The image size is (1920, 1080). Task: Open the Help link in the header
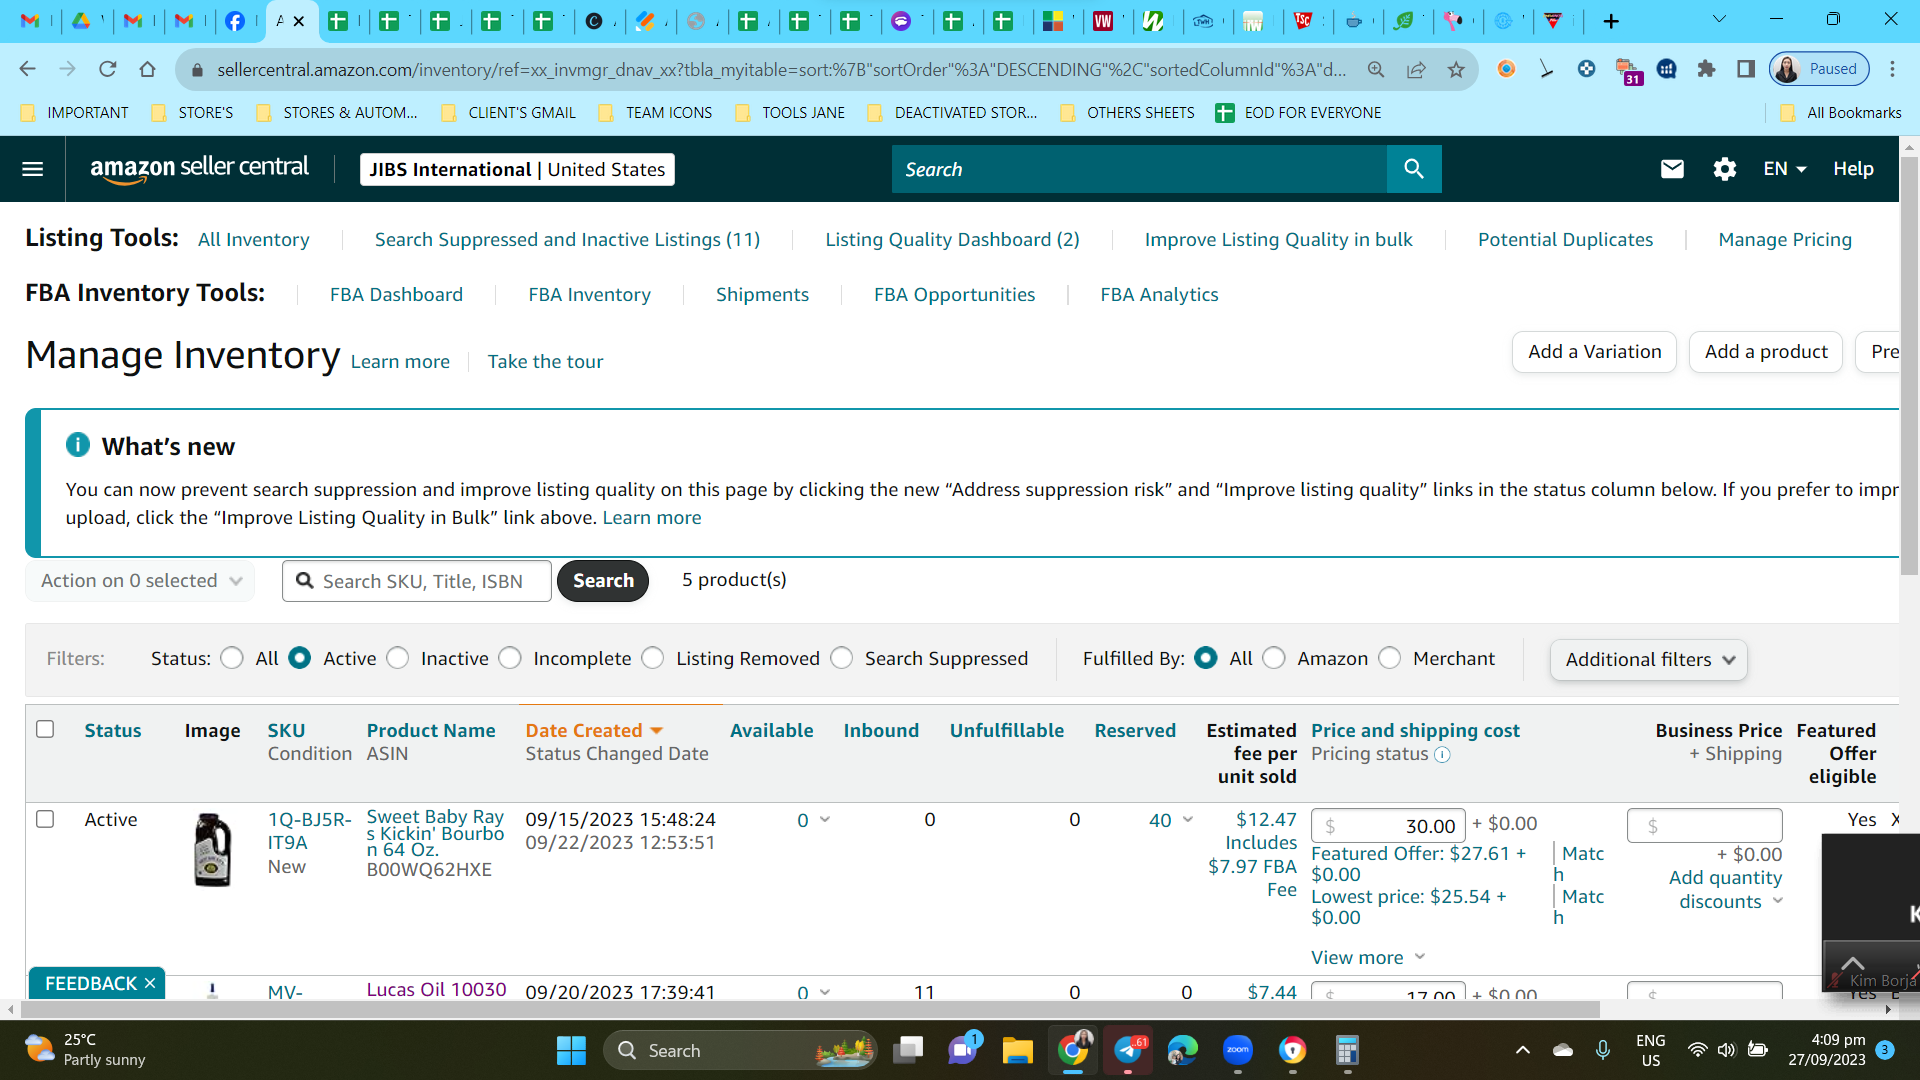(x=1853, y=169)
